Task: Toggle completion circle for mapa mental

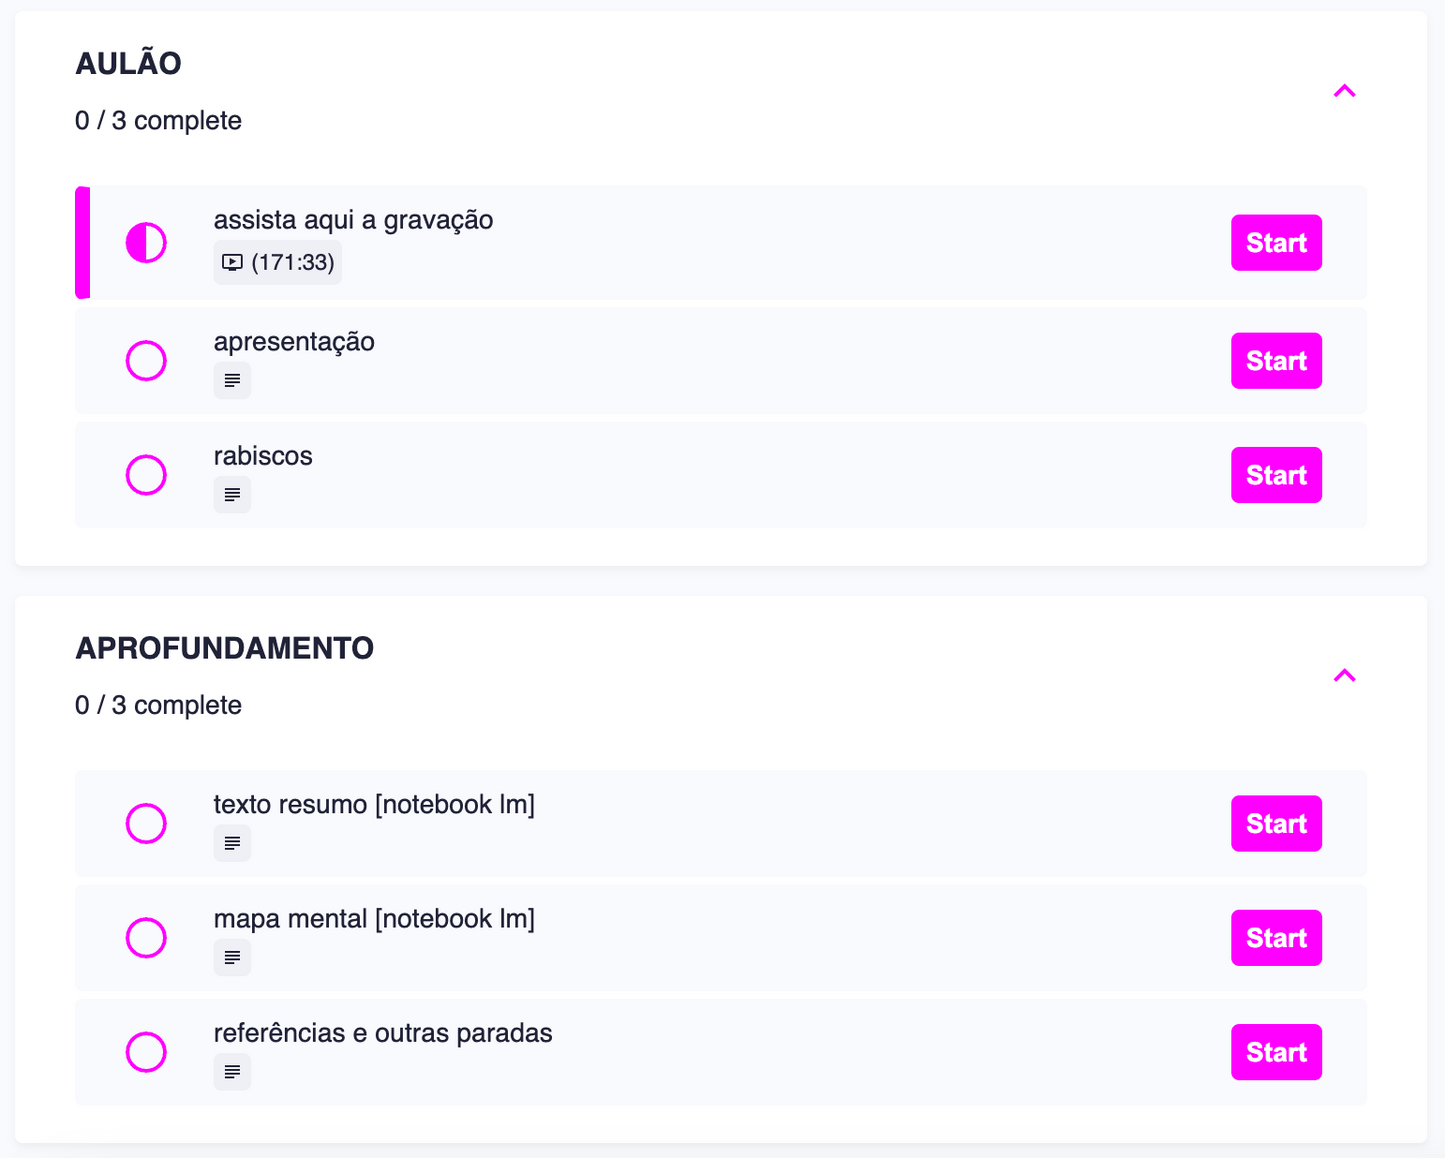Action: pos(146,938)
